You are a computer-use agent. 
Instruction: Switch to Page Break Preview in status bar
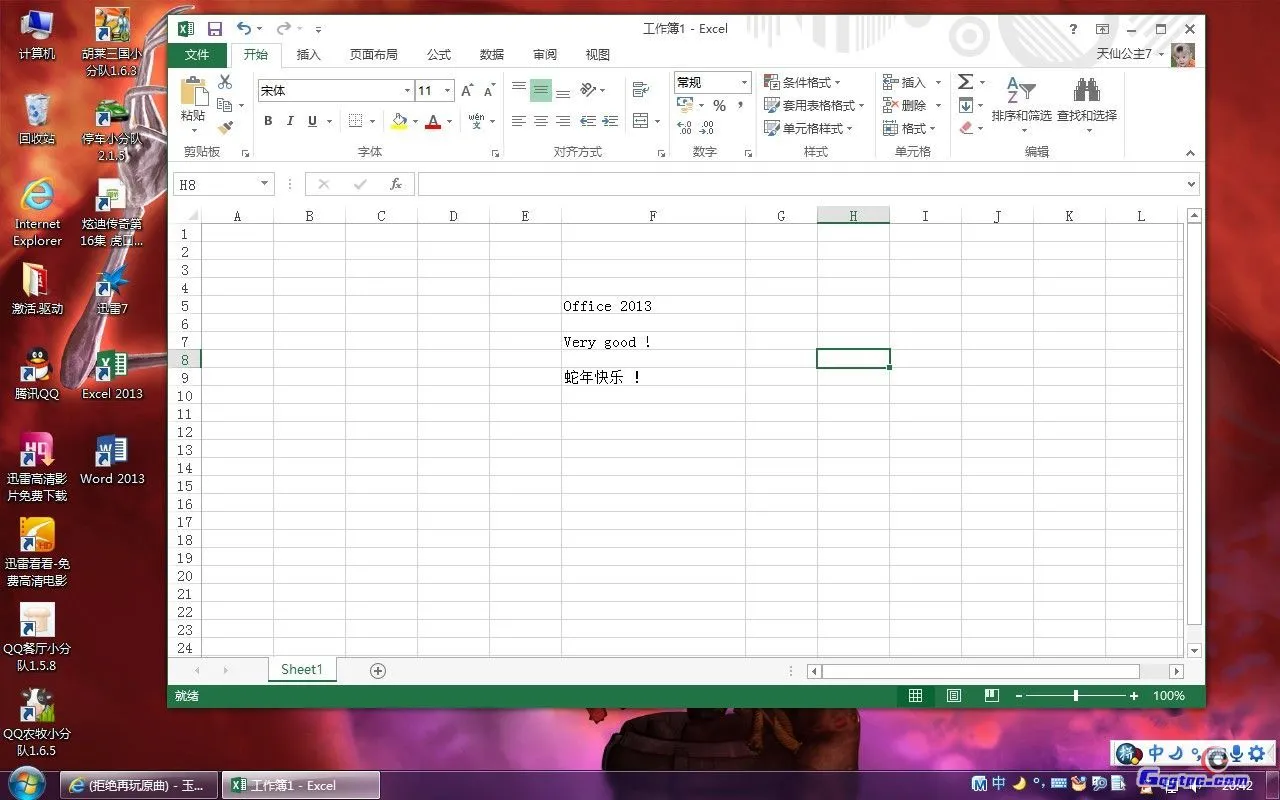tap(991, 695)
